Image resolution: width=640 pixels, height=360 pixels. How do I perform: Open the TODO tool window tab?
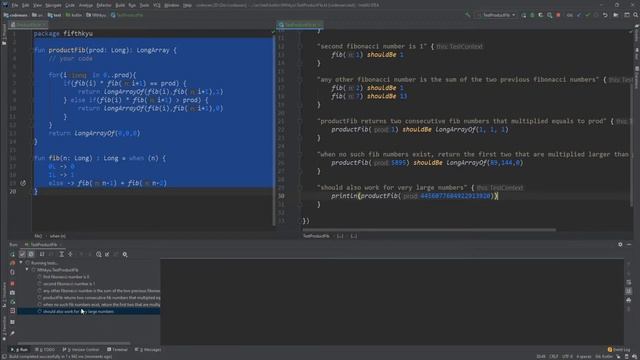point(45,350)
